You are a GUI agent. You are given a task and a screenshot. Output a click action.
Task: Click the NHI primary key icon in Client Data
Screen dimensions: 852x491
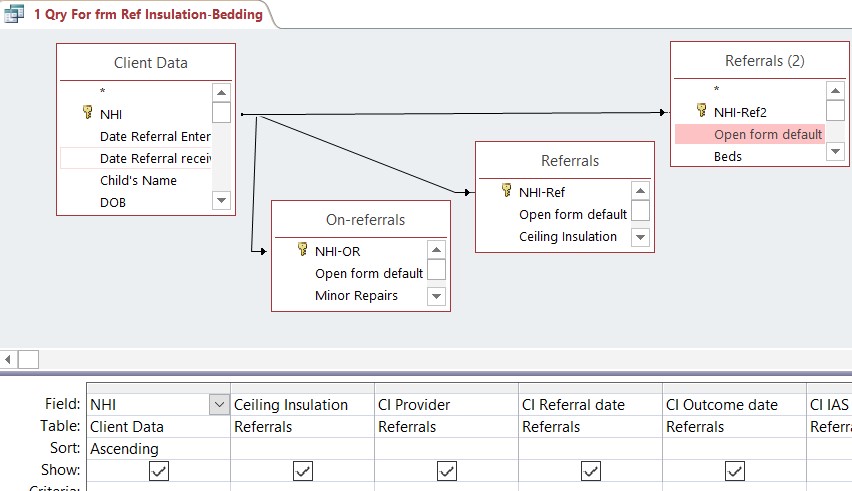click(x=87, y=112)
